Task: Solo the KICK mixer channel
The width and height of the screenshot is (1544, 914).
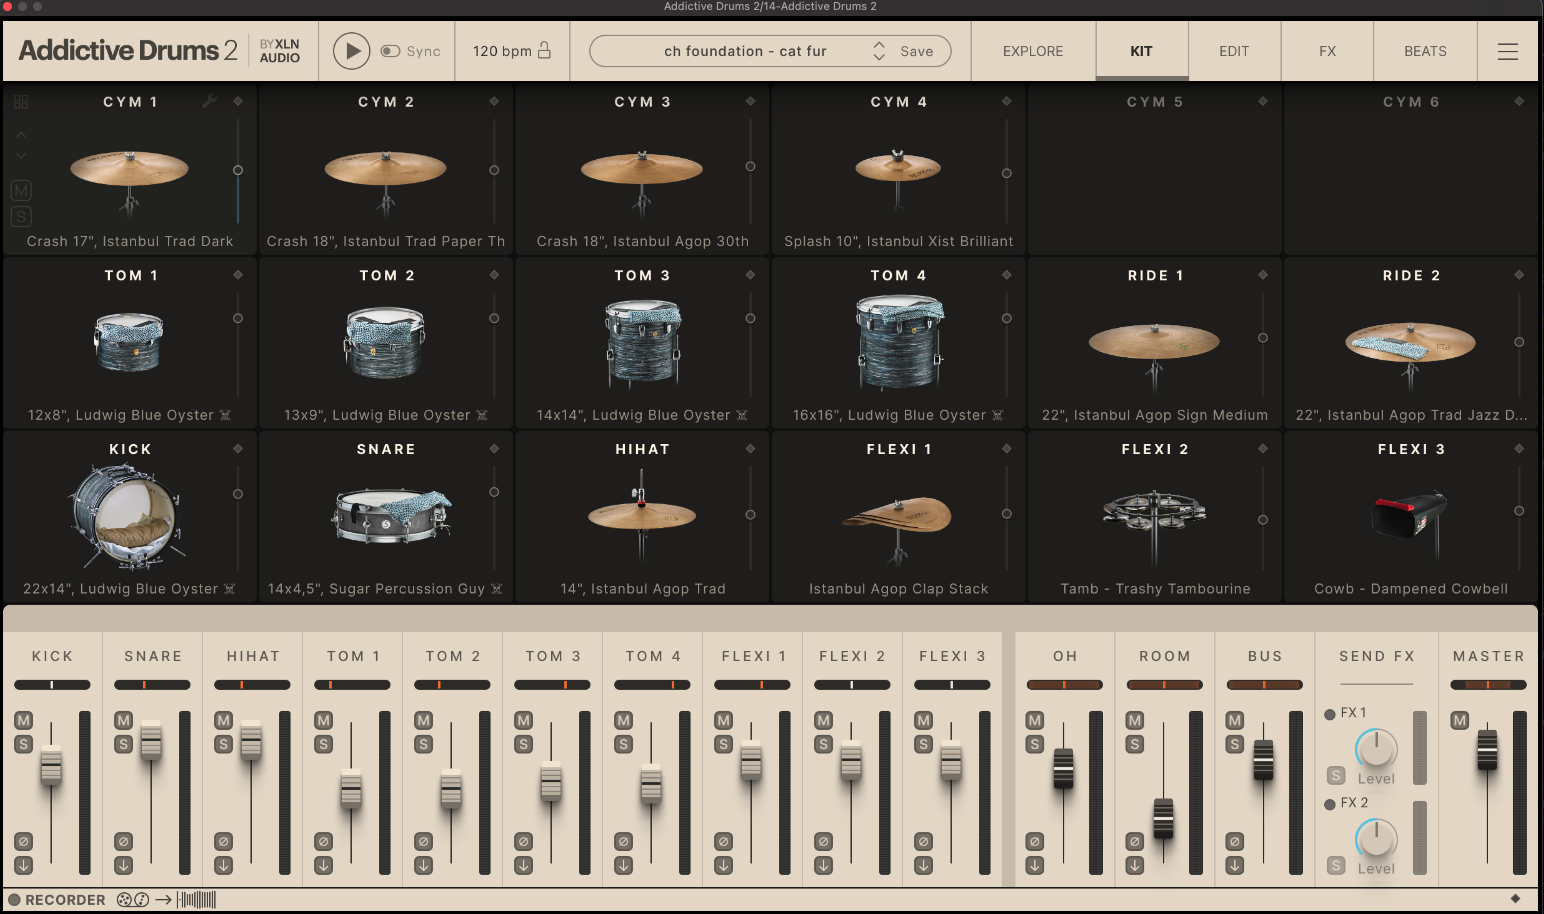Action: (23, 744)
